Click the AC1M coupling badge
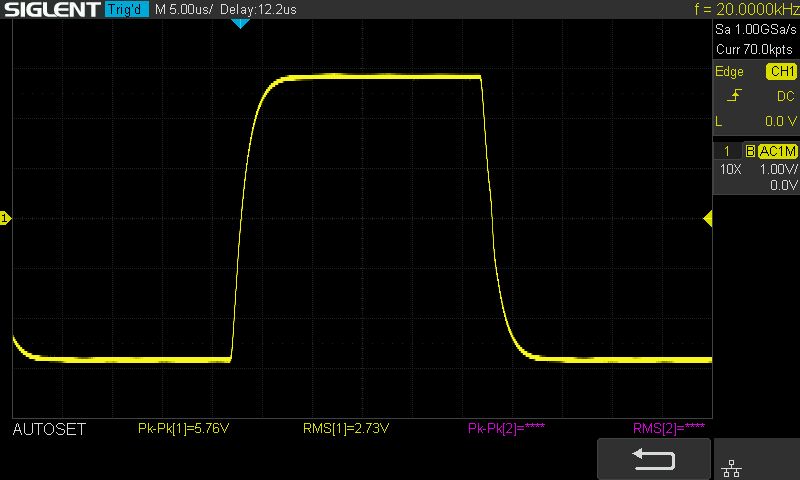This screenshot has width=800, height=480. pyautogui.click(x=778, y=151)
